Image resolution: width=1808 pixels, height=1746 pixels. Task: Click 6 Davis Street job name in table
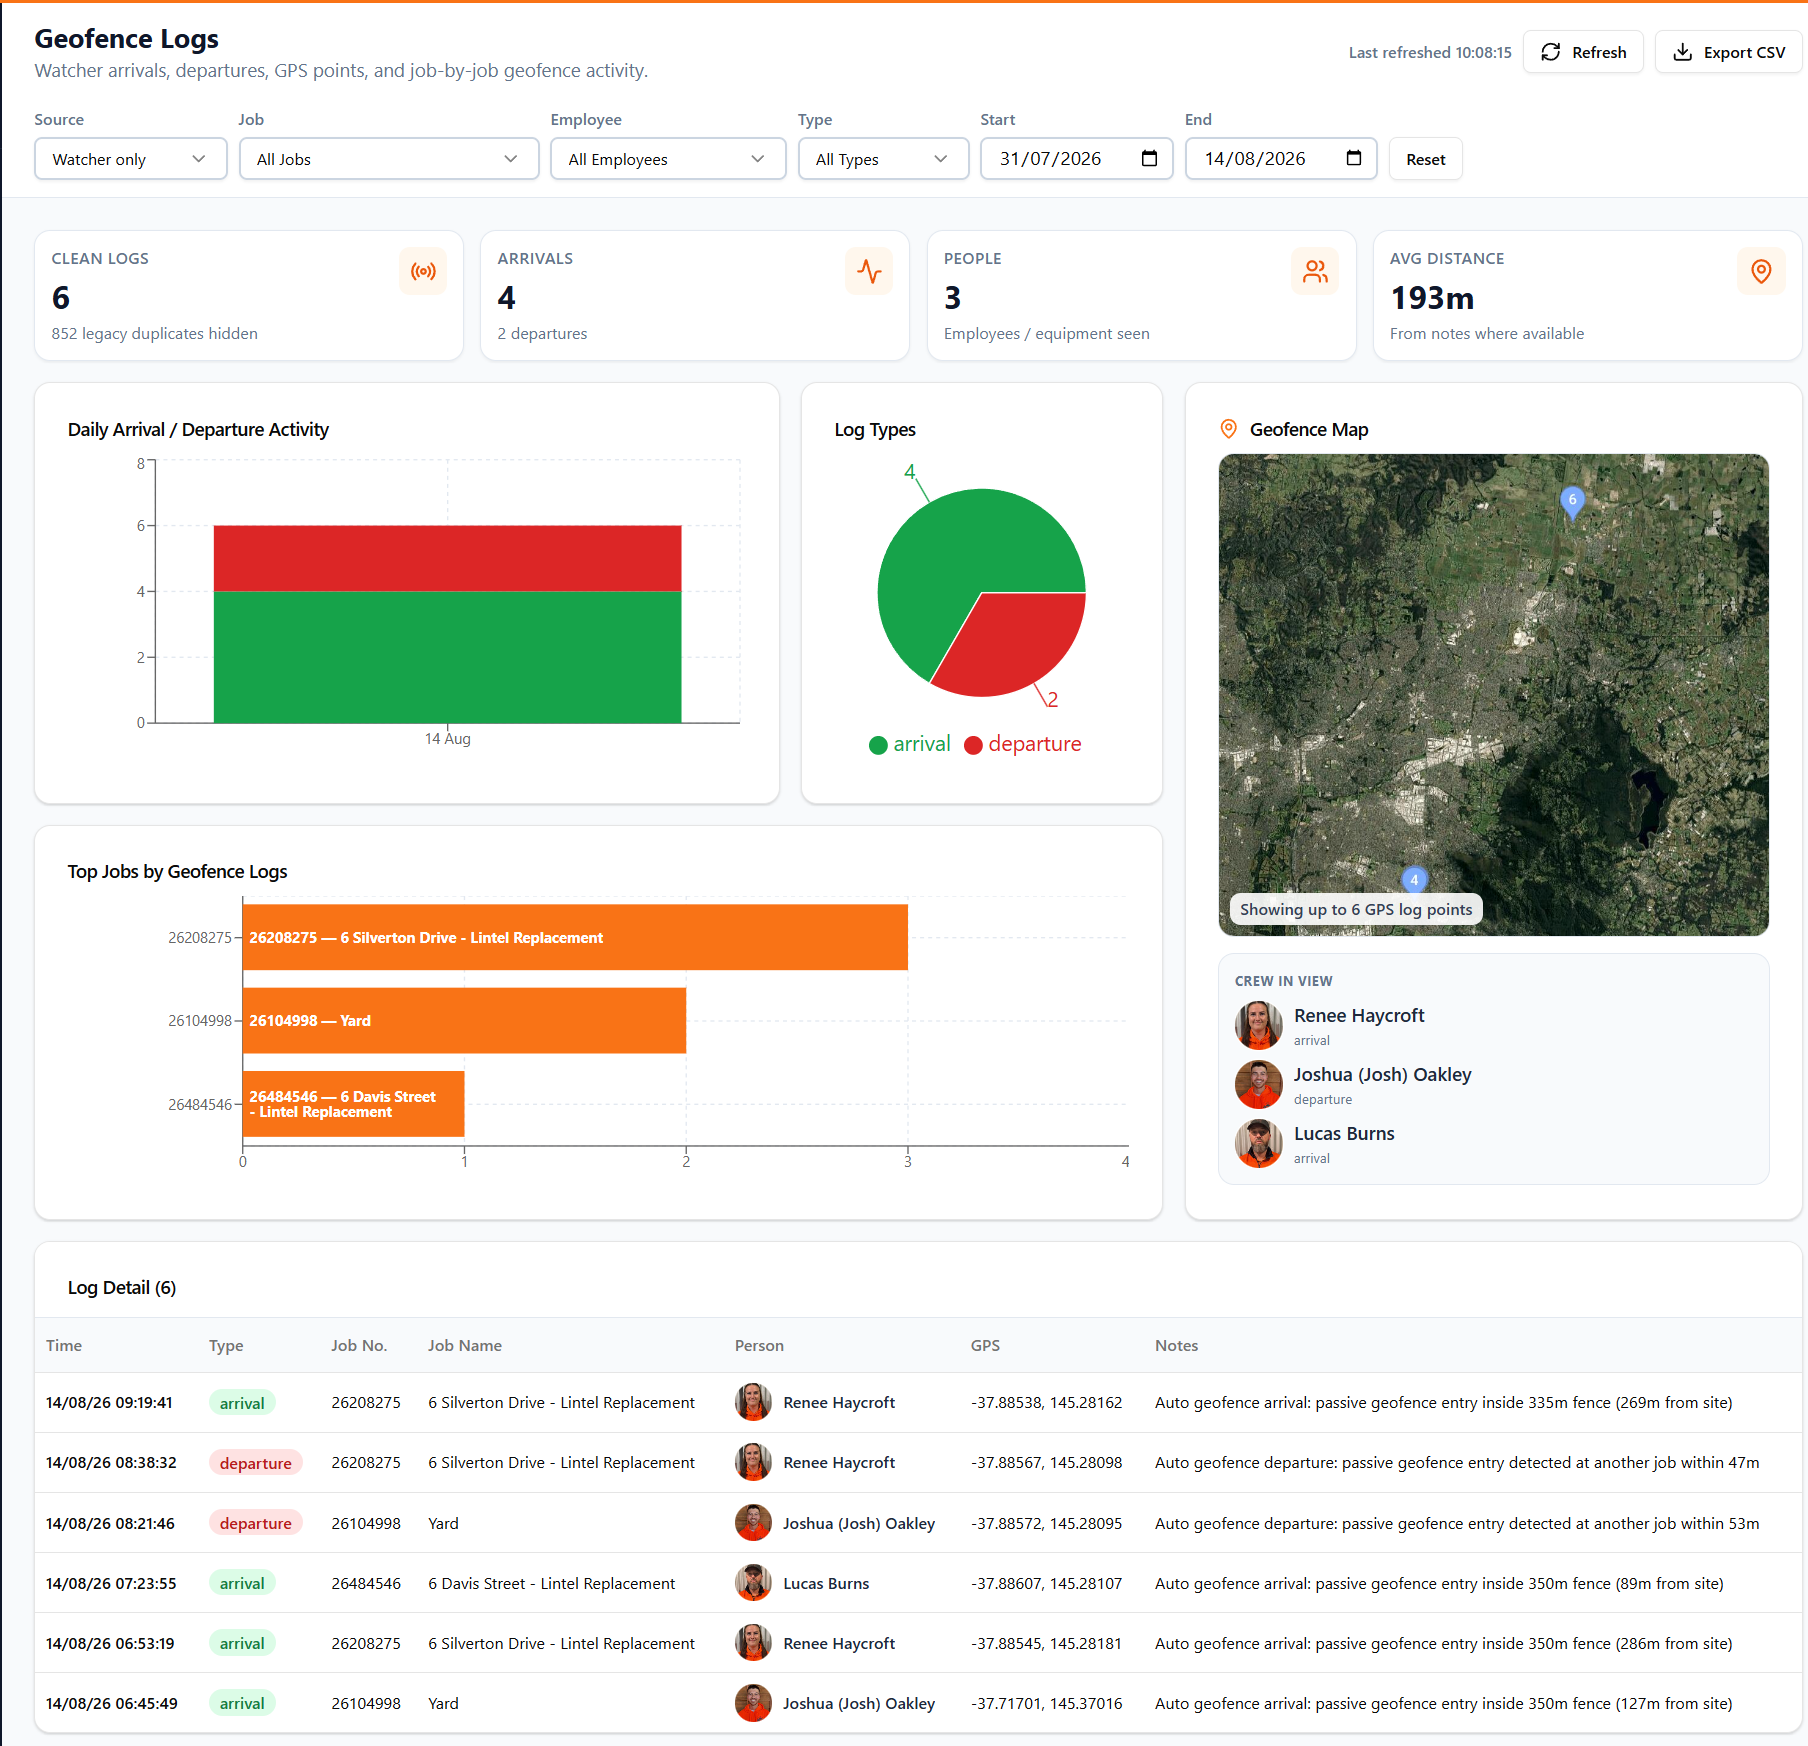click(552, 1583)
